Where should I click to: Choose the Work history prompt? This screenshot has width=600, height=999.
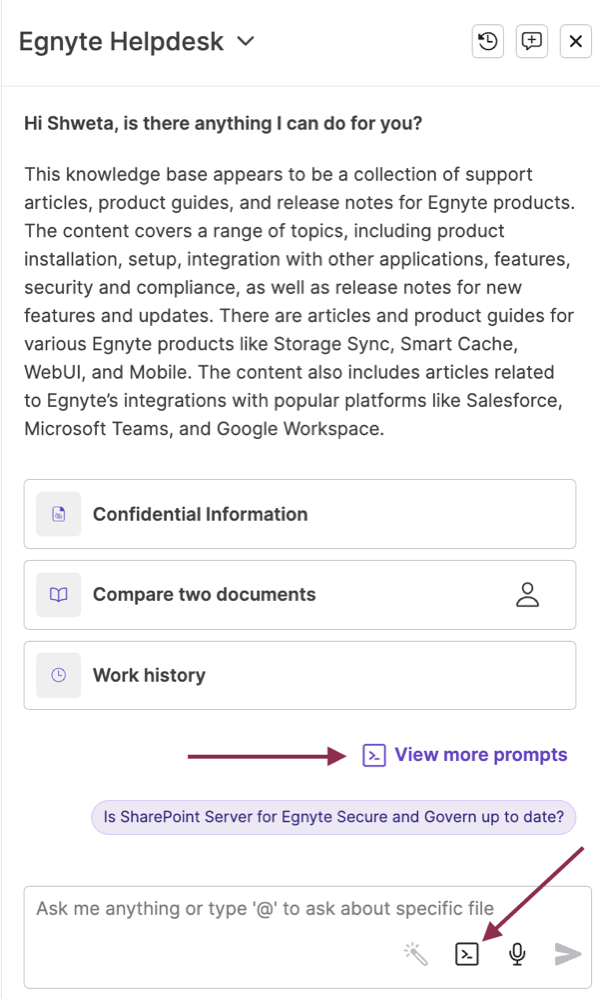tap(149, 674)
